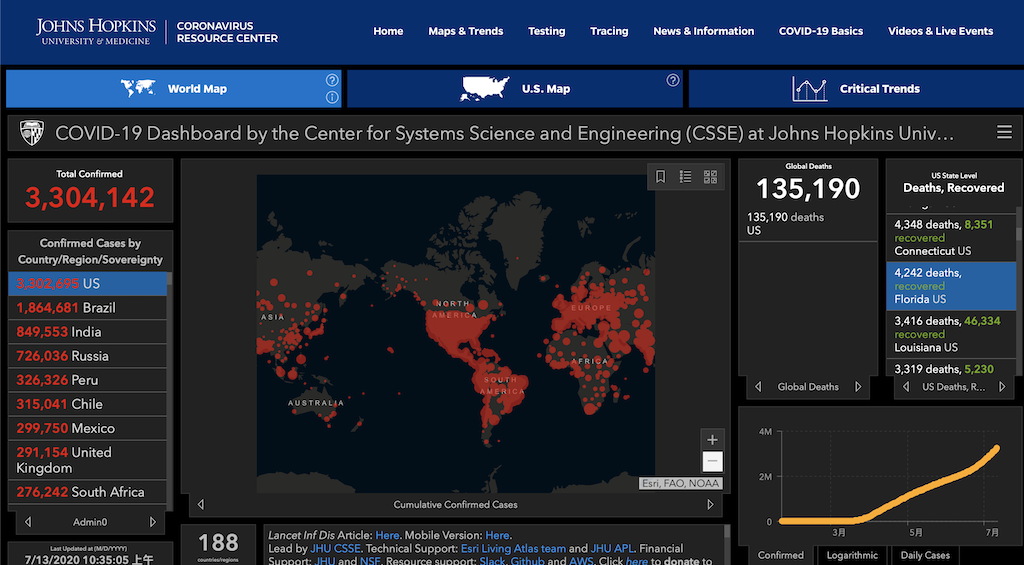The image size is (1024, 565).
Task: Select Russia in country list
Action: pos(88,356)
